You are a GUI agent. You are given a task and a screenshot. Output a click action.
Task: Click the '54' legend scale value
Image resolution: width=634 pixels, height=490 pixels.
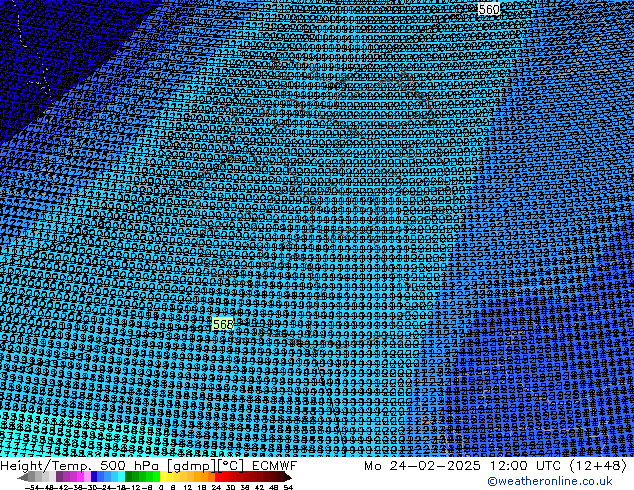pyautogui.click(x=288, y=487)
